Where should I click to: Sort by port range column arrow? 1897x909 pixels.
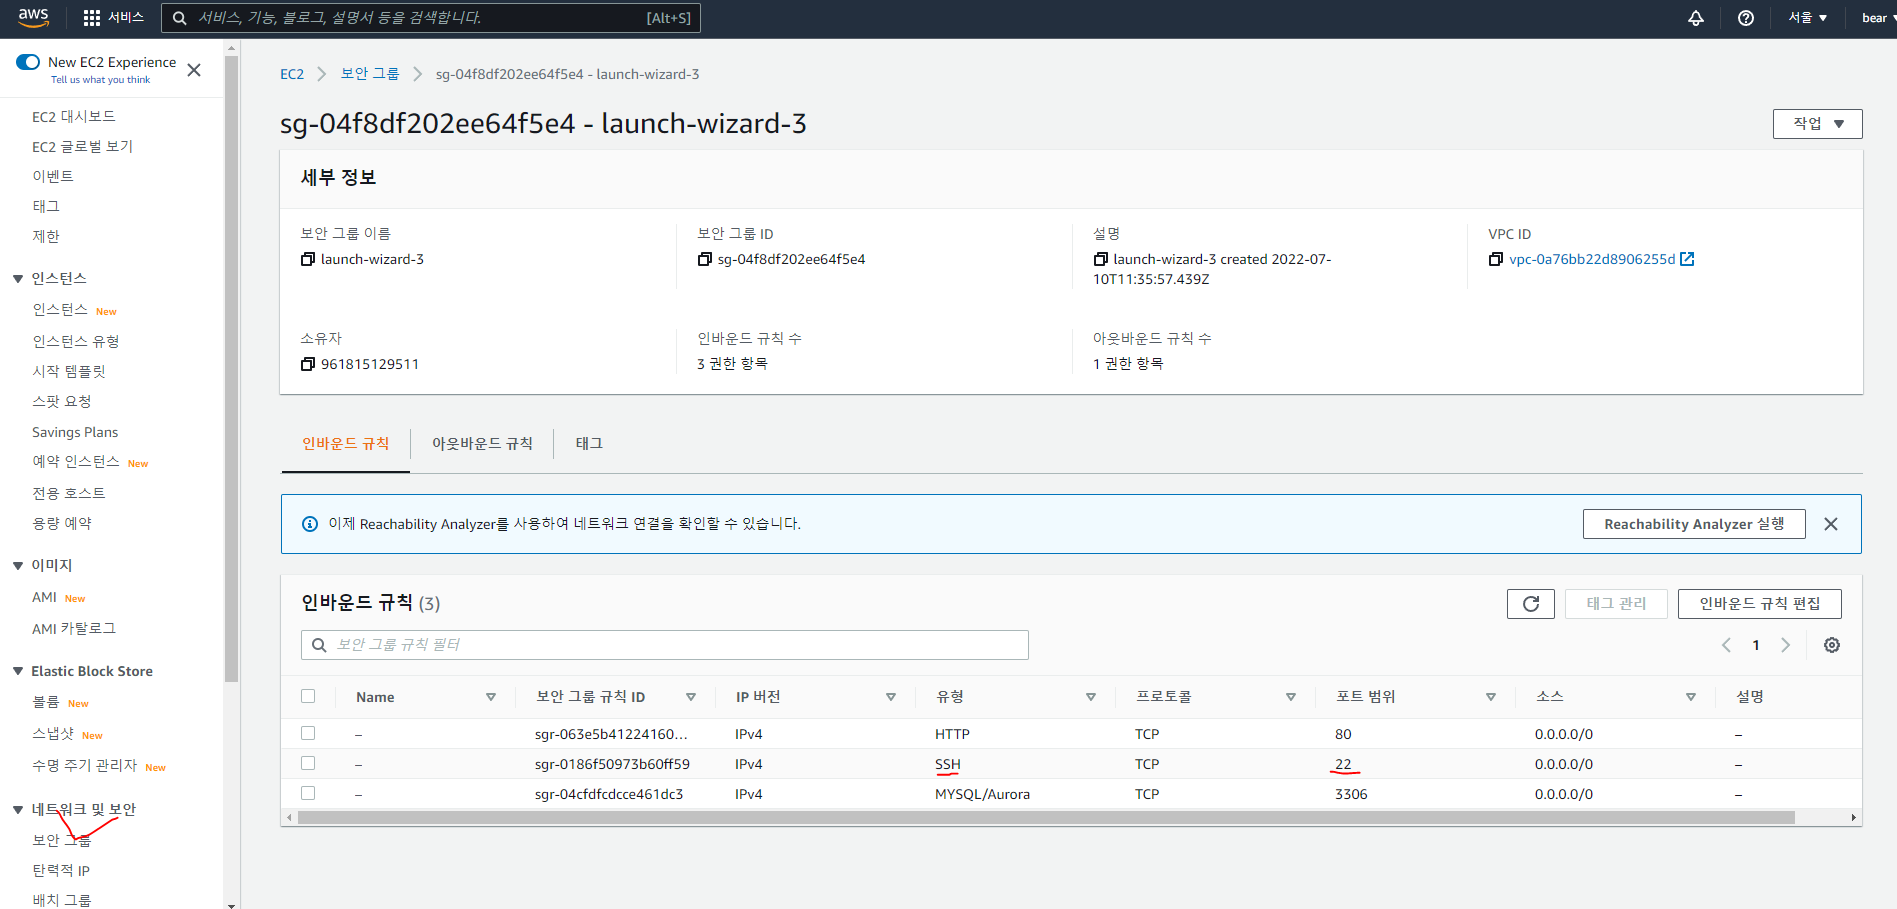point(1491,697)
